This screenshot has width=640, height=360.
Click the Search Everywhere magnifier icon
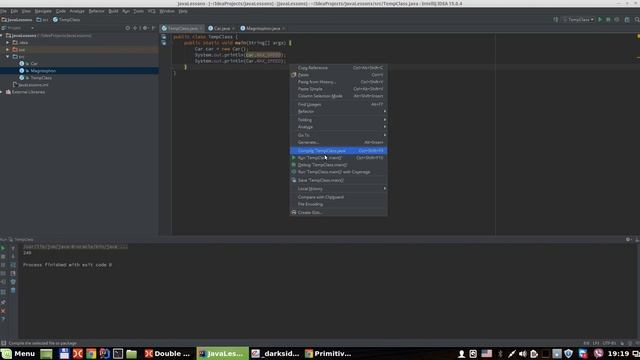click(x=637, y=20)
